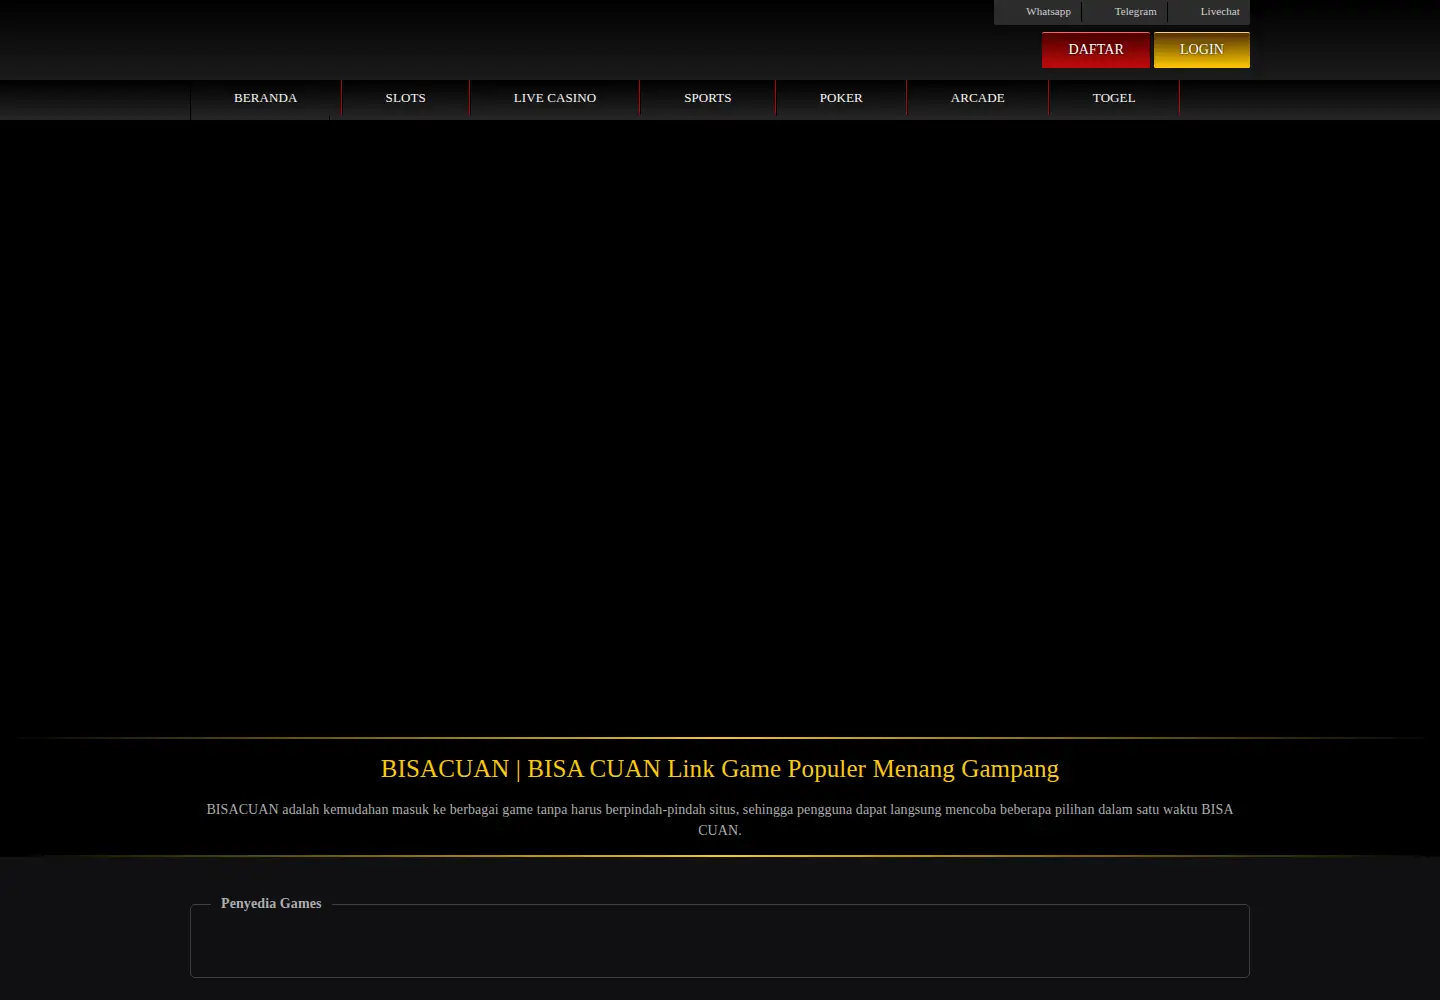Select the TOGEL menu item
1440x1000 pixels.
(1114, 98)
